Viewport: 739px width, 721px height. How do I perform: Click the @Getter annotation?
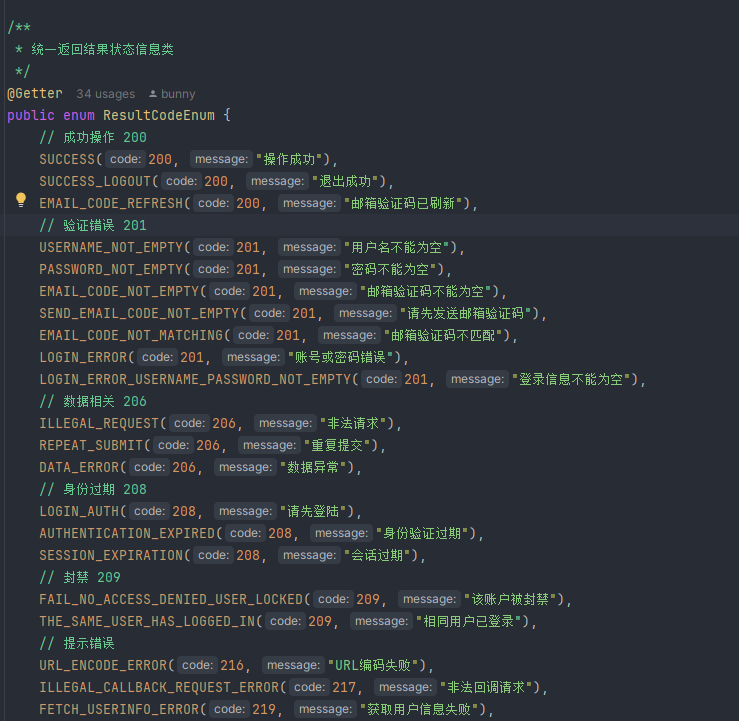click(35, 93)
